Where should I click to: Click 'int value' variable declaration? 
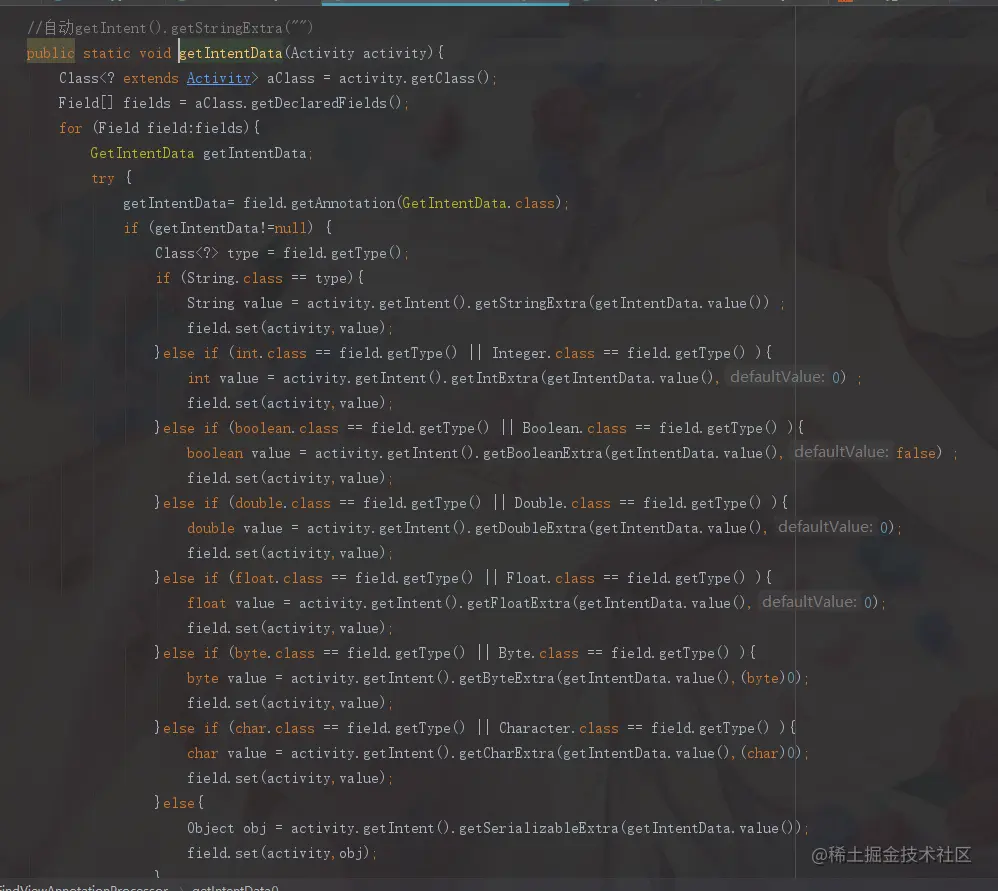(x=223, y=378)
